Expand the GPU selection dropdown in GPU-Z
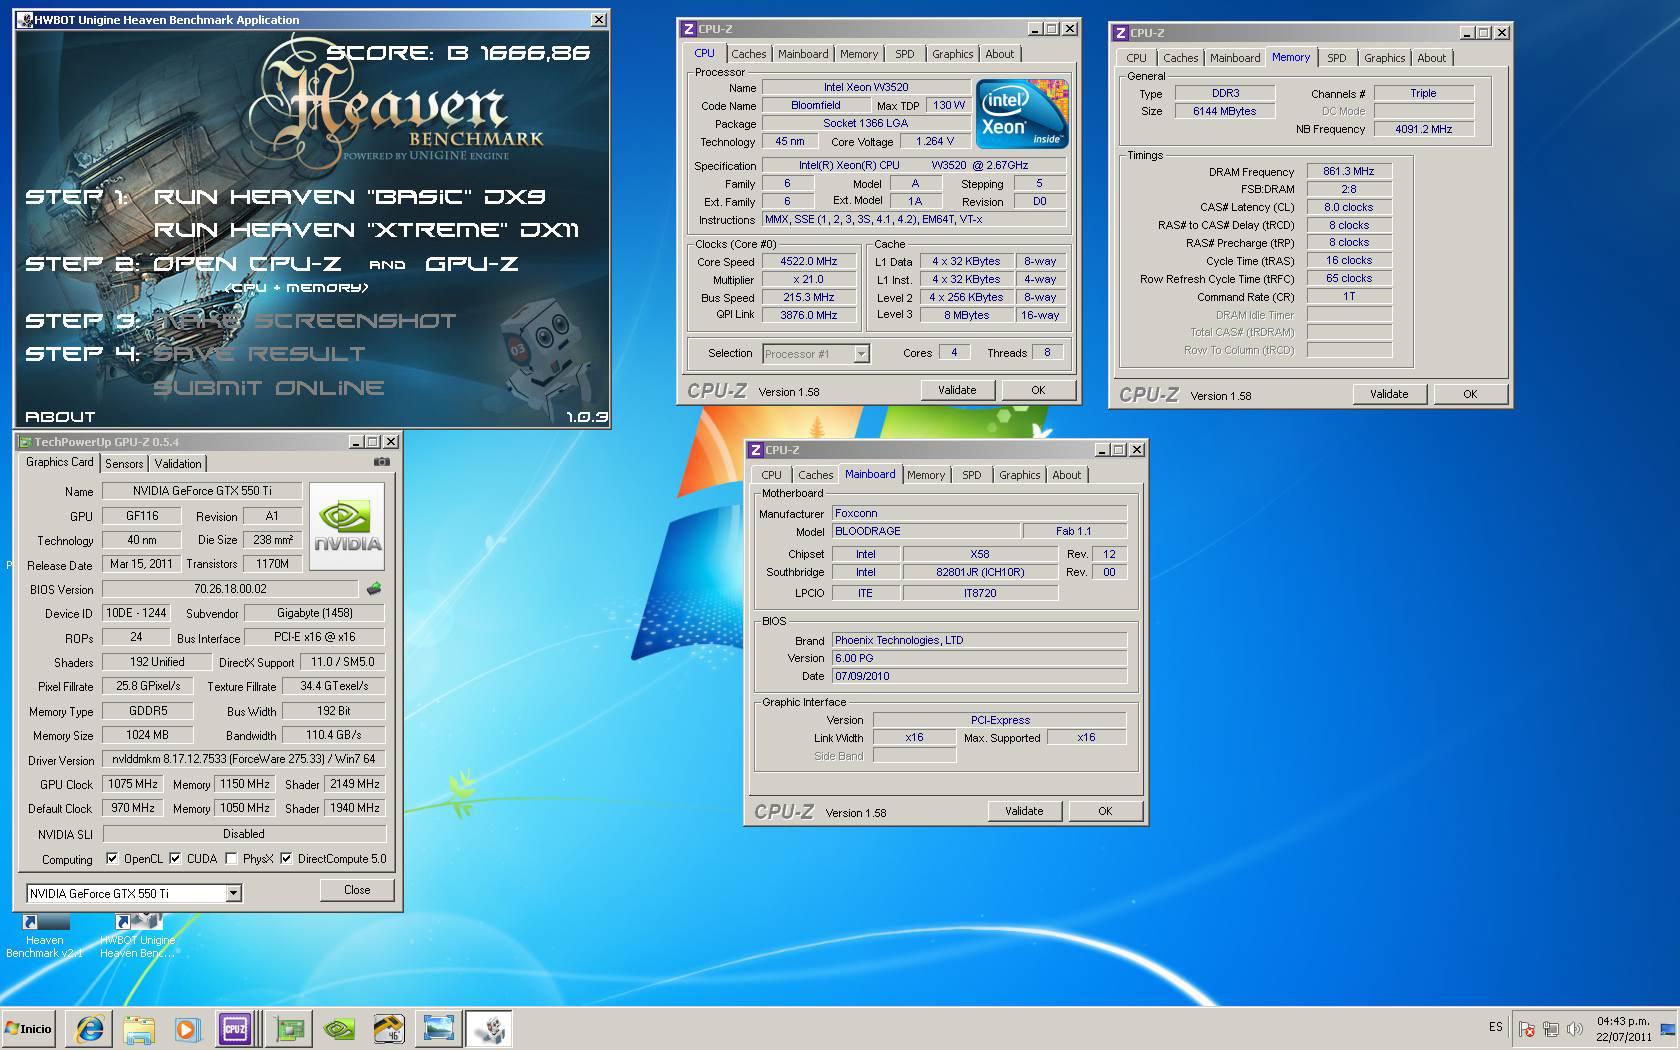This screenshot has height=1050, width=1680. coord(233,893)
